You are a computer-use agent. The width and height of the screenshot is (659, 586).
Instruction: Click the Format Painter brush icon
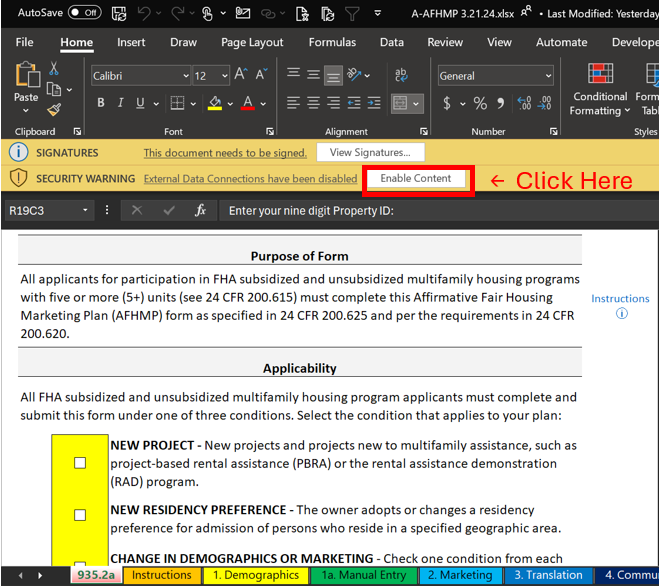[x=53, y=110]
